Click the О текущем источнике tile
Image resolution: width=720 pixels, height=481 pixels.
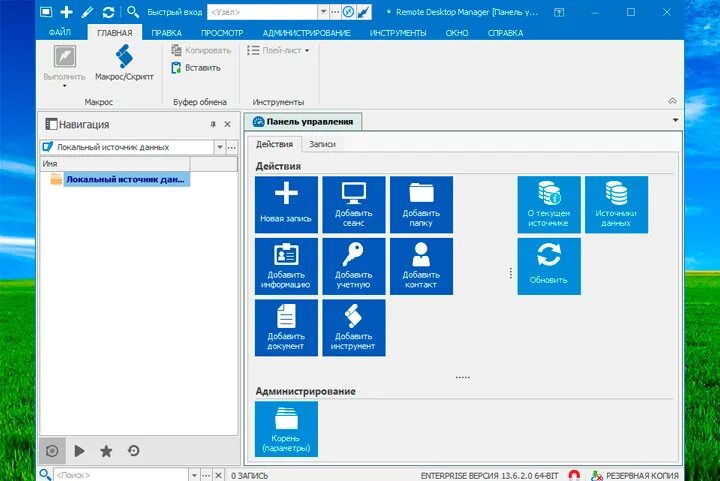549,204
